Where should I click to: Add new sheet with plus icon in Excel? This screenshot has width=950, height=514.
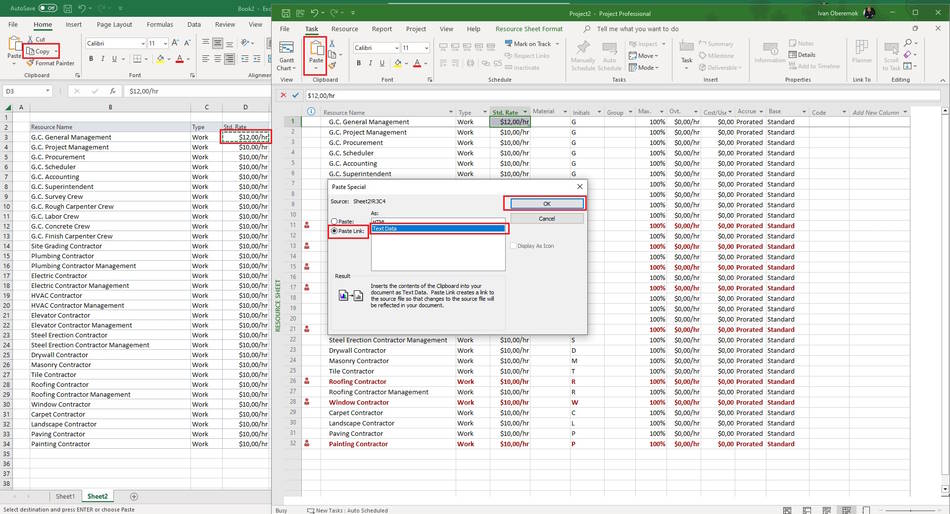[x=134, y=496]
